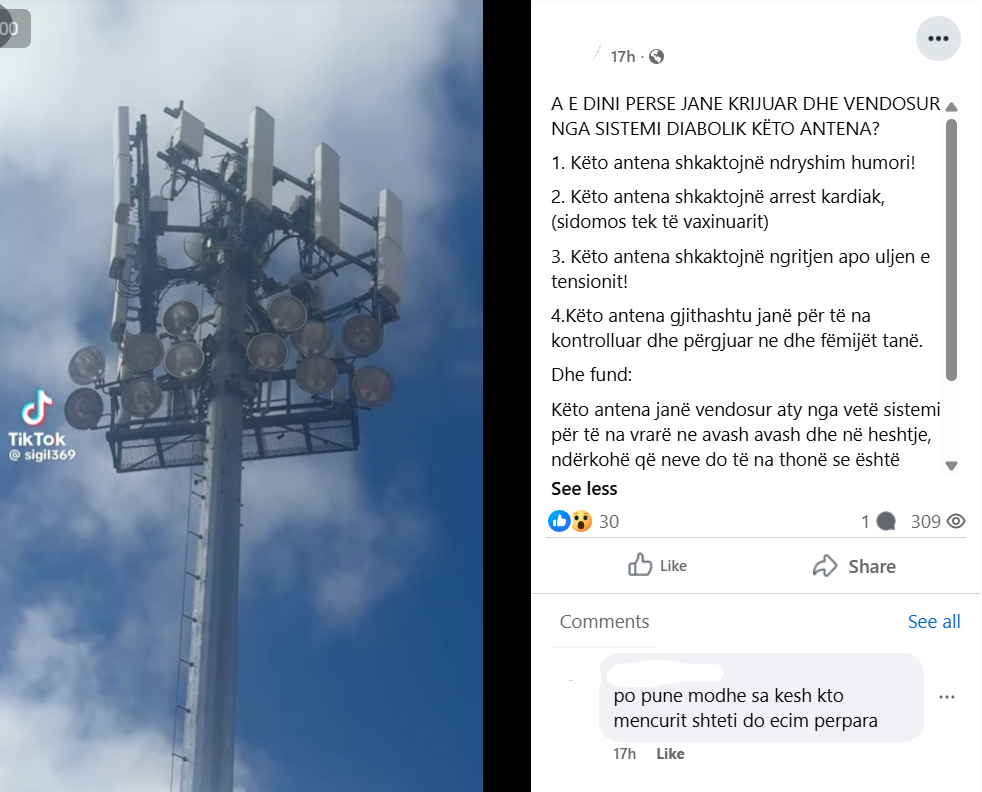This screenshot has width=982, height=792.
Task: Open the comment's three-dots options
Action: click(x=947, y=697)
